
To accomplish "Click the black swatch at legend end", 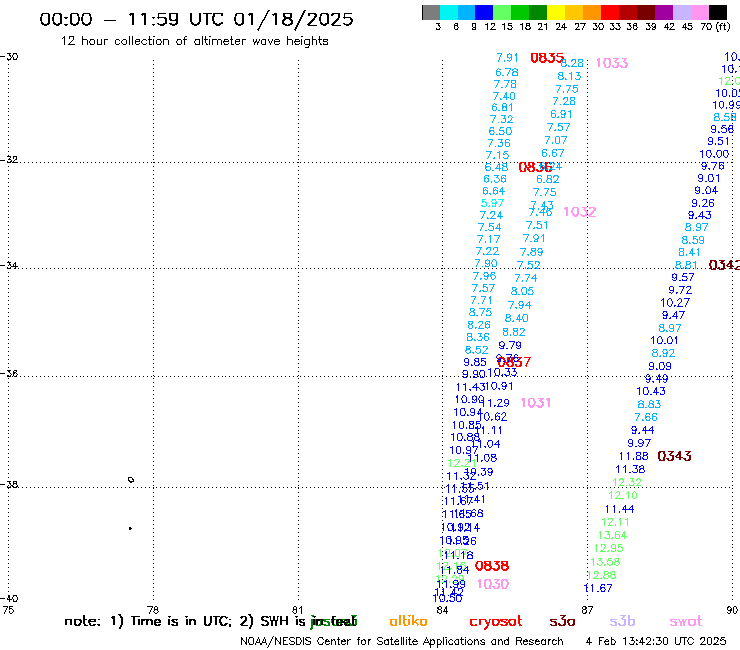I will click(717, 12).
